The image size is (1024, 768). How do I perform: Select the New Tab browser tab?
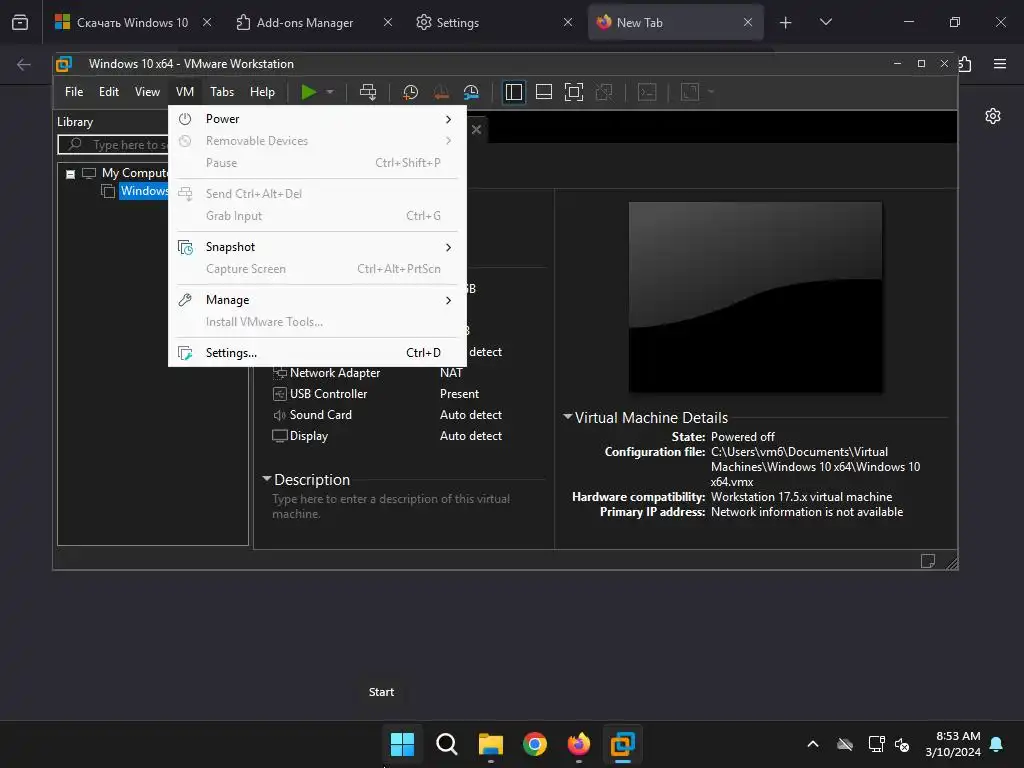(x=666, y=22)
